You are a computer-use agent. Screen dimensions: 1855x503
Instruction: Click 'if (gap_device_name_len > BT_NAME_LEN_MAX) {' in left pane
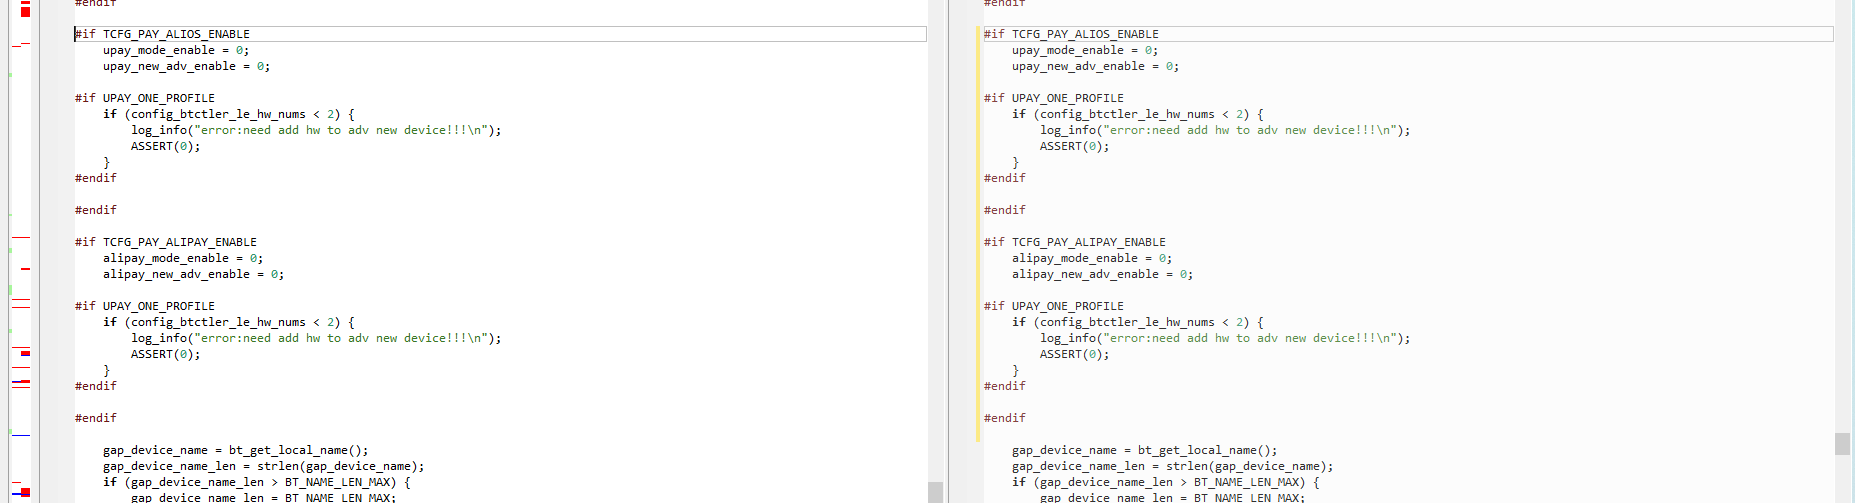point(257,482)
